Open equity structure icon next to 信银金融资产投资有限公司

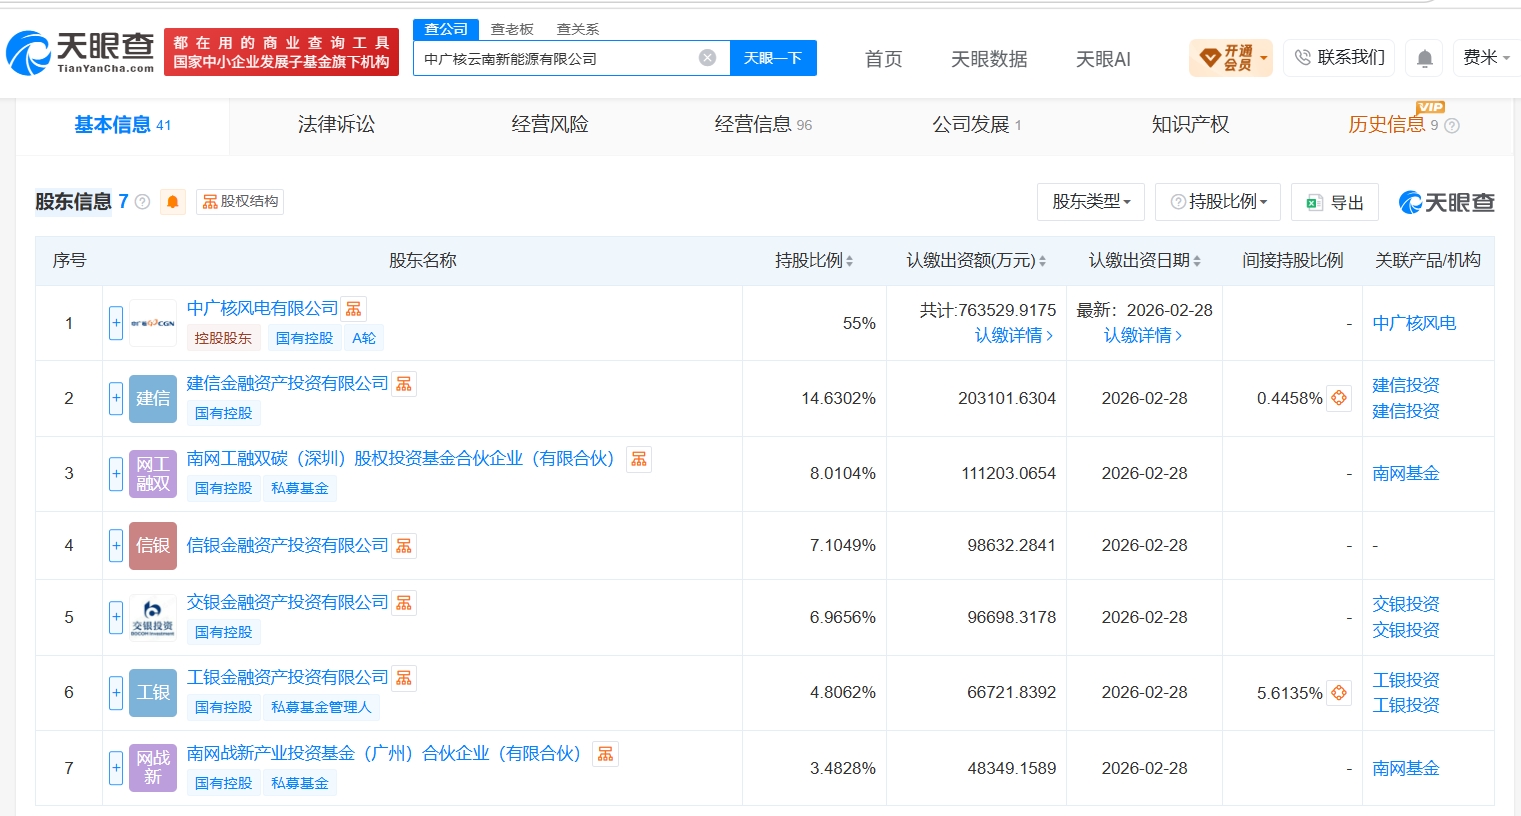click(404, 546)
